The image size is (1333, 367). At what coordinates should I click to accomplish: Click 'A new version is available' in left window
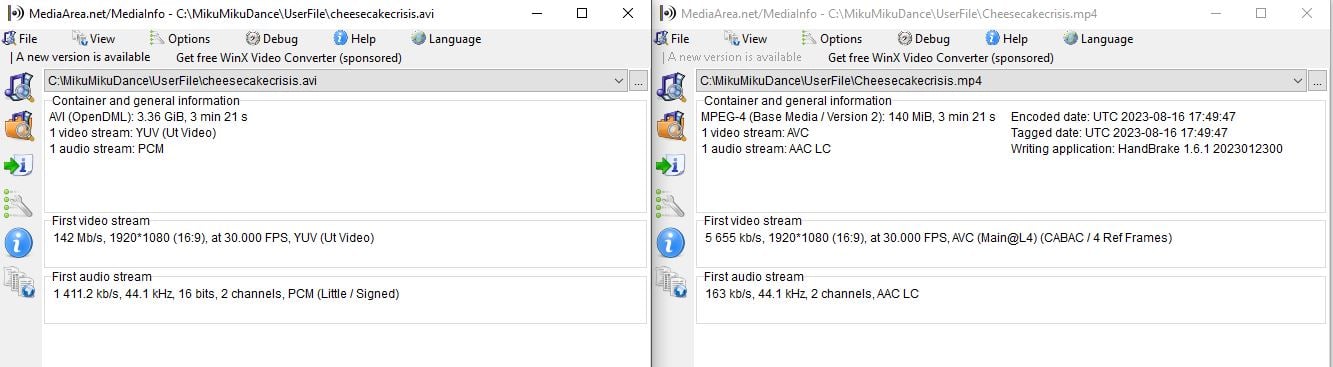[83, 58]
